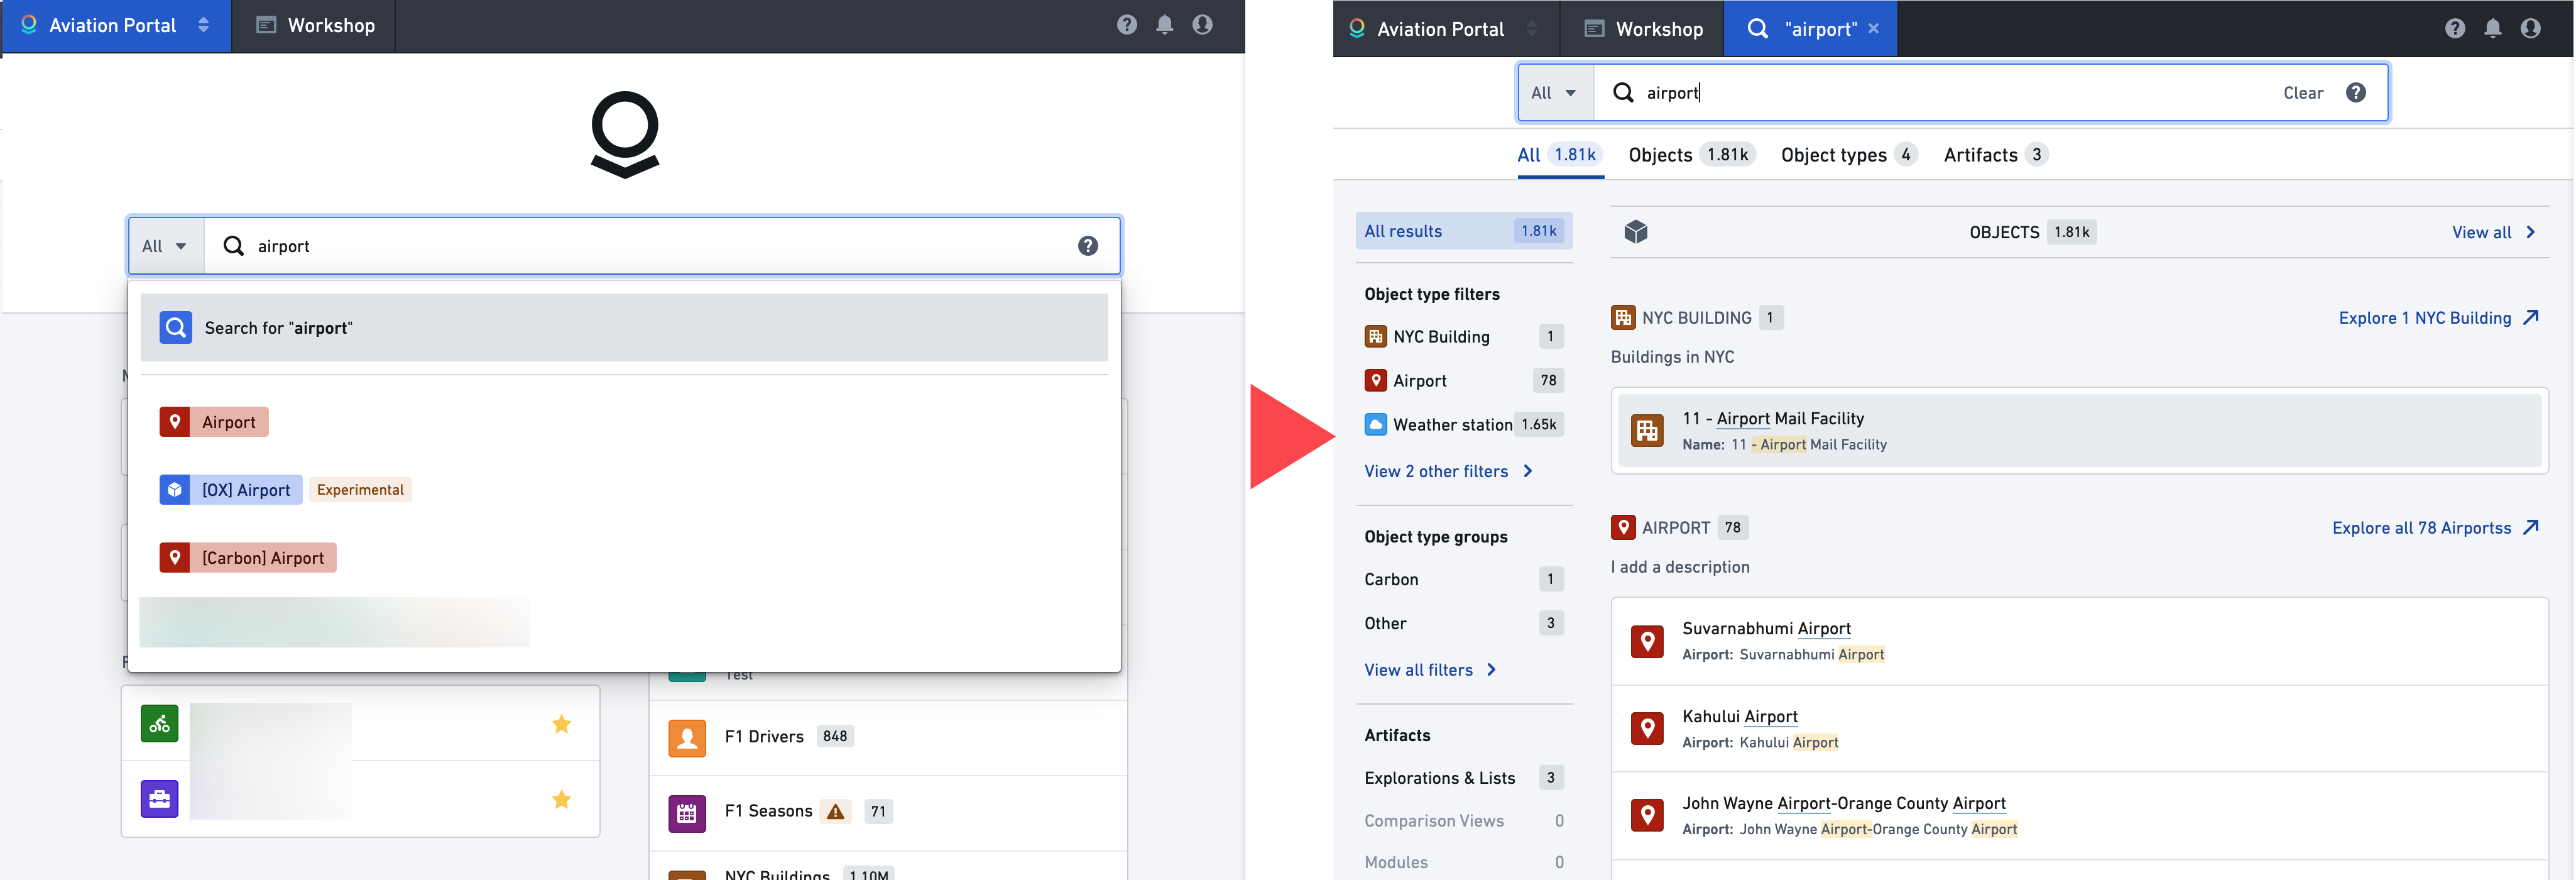Click the help icon next to Clear
Viewport: 2576px width, 880px height.
(2356, 93)
